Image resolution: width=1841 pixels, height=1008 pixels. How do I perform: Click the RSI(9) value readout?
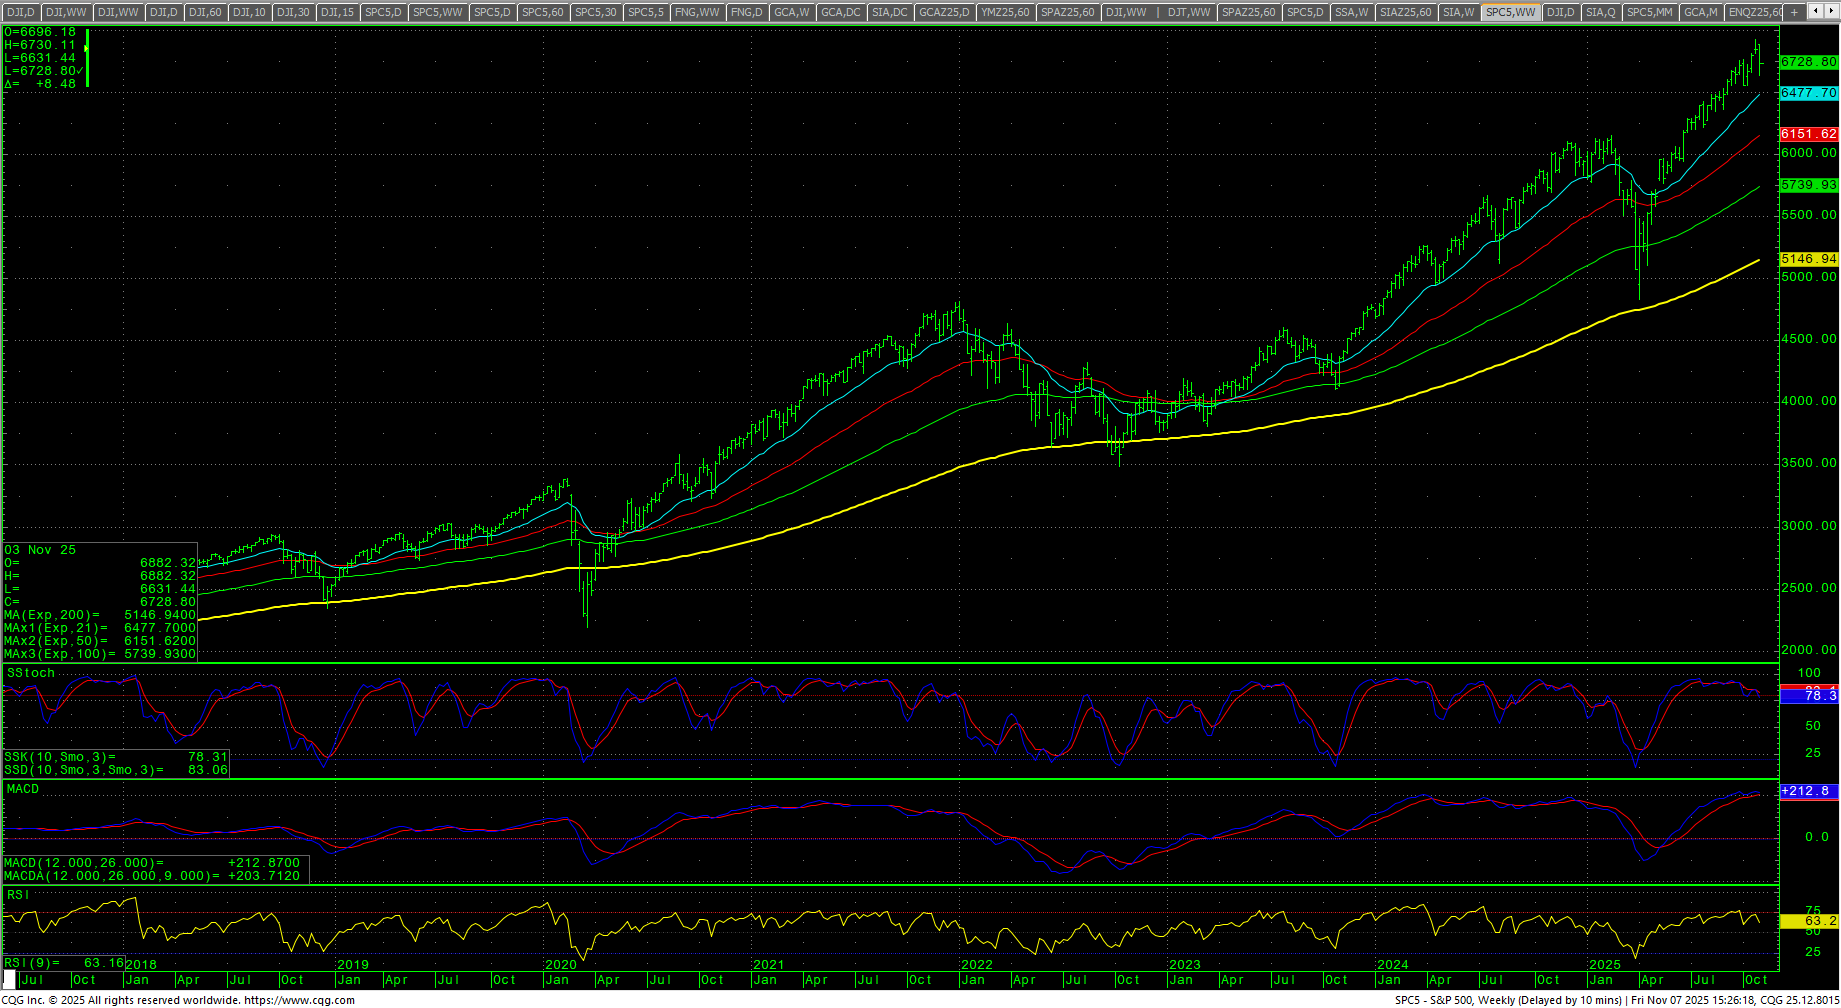103,963
